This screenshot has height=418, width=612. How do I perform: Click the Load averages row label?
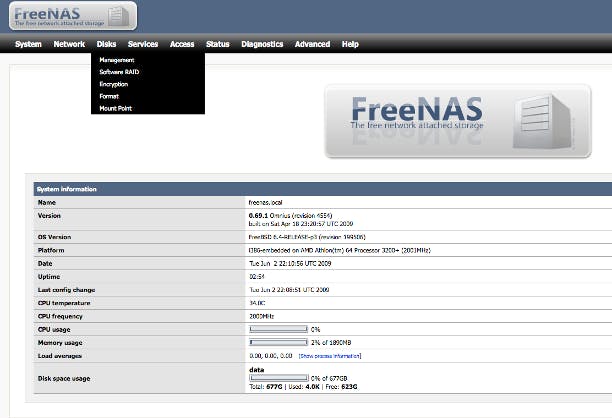coord(60,356)
